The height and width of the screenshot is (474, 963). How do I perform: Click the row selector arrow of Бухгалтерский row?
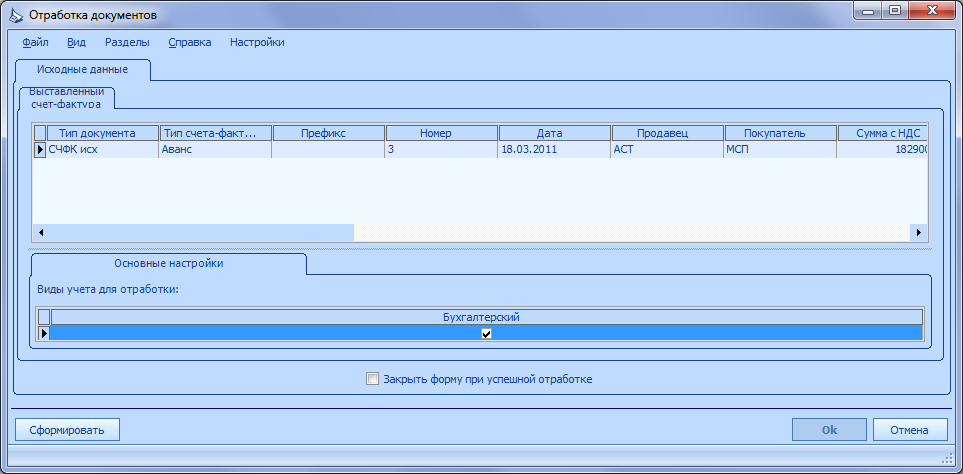pyautogui.click(x=44, y=333)
